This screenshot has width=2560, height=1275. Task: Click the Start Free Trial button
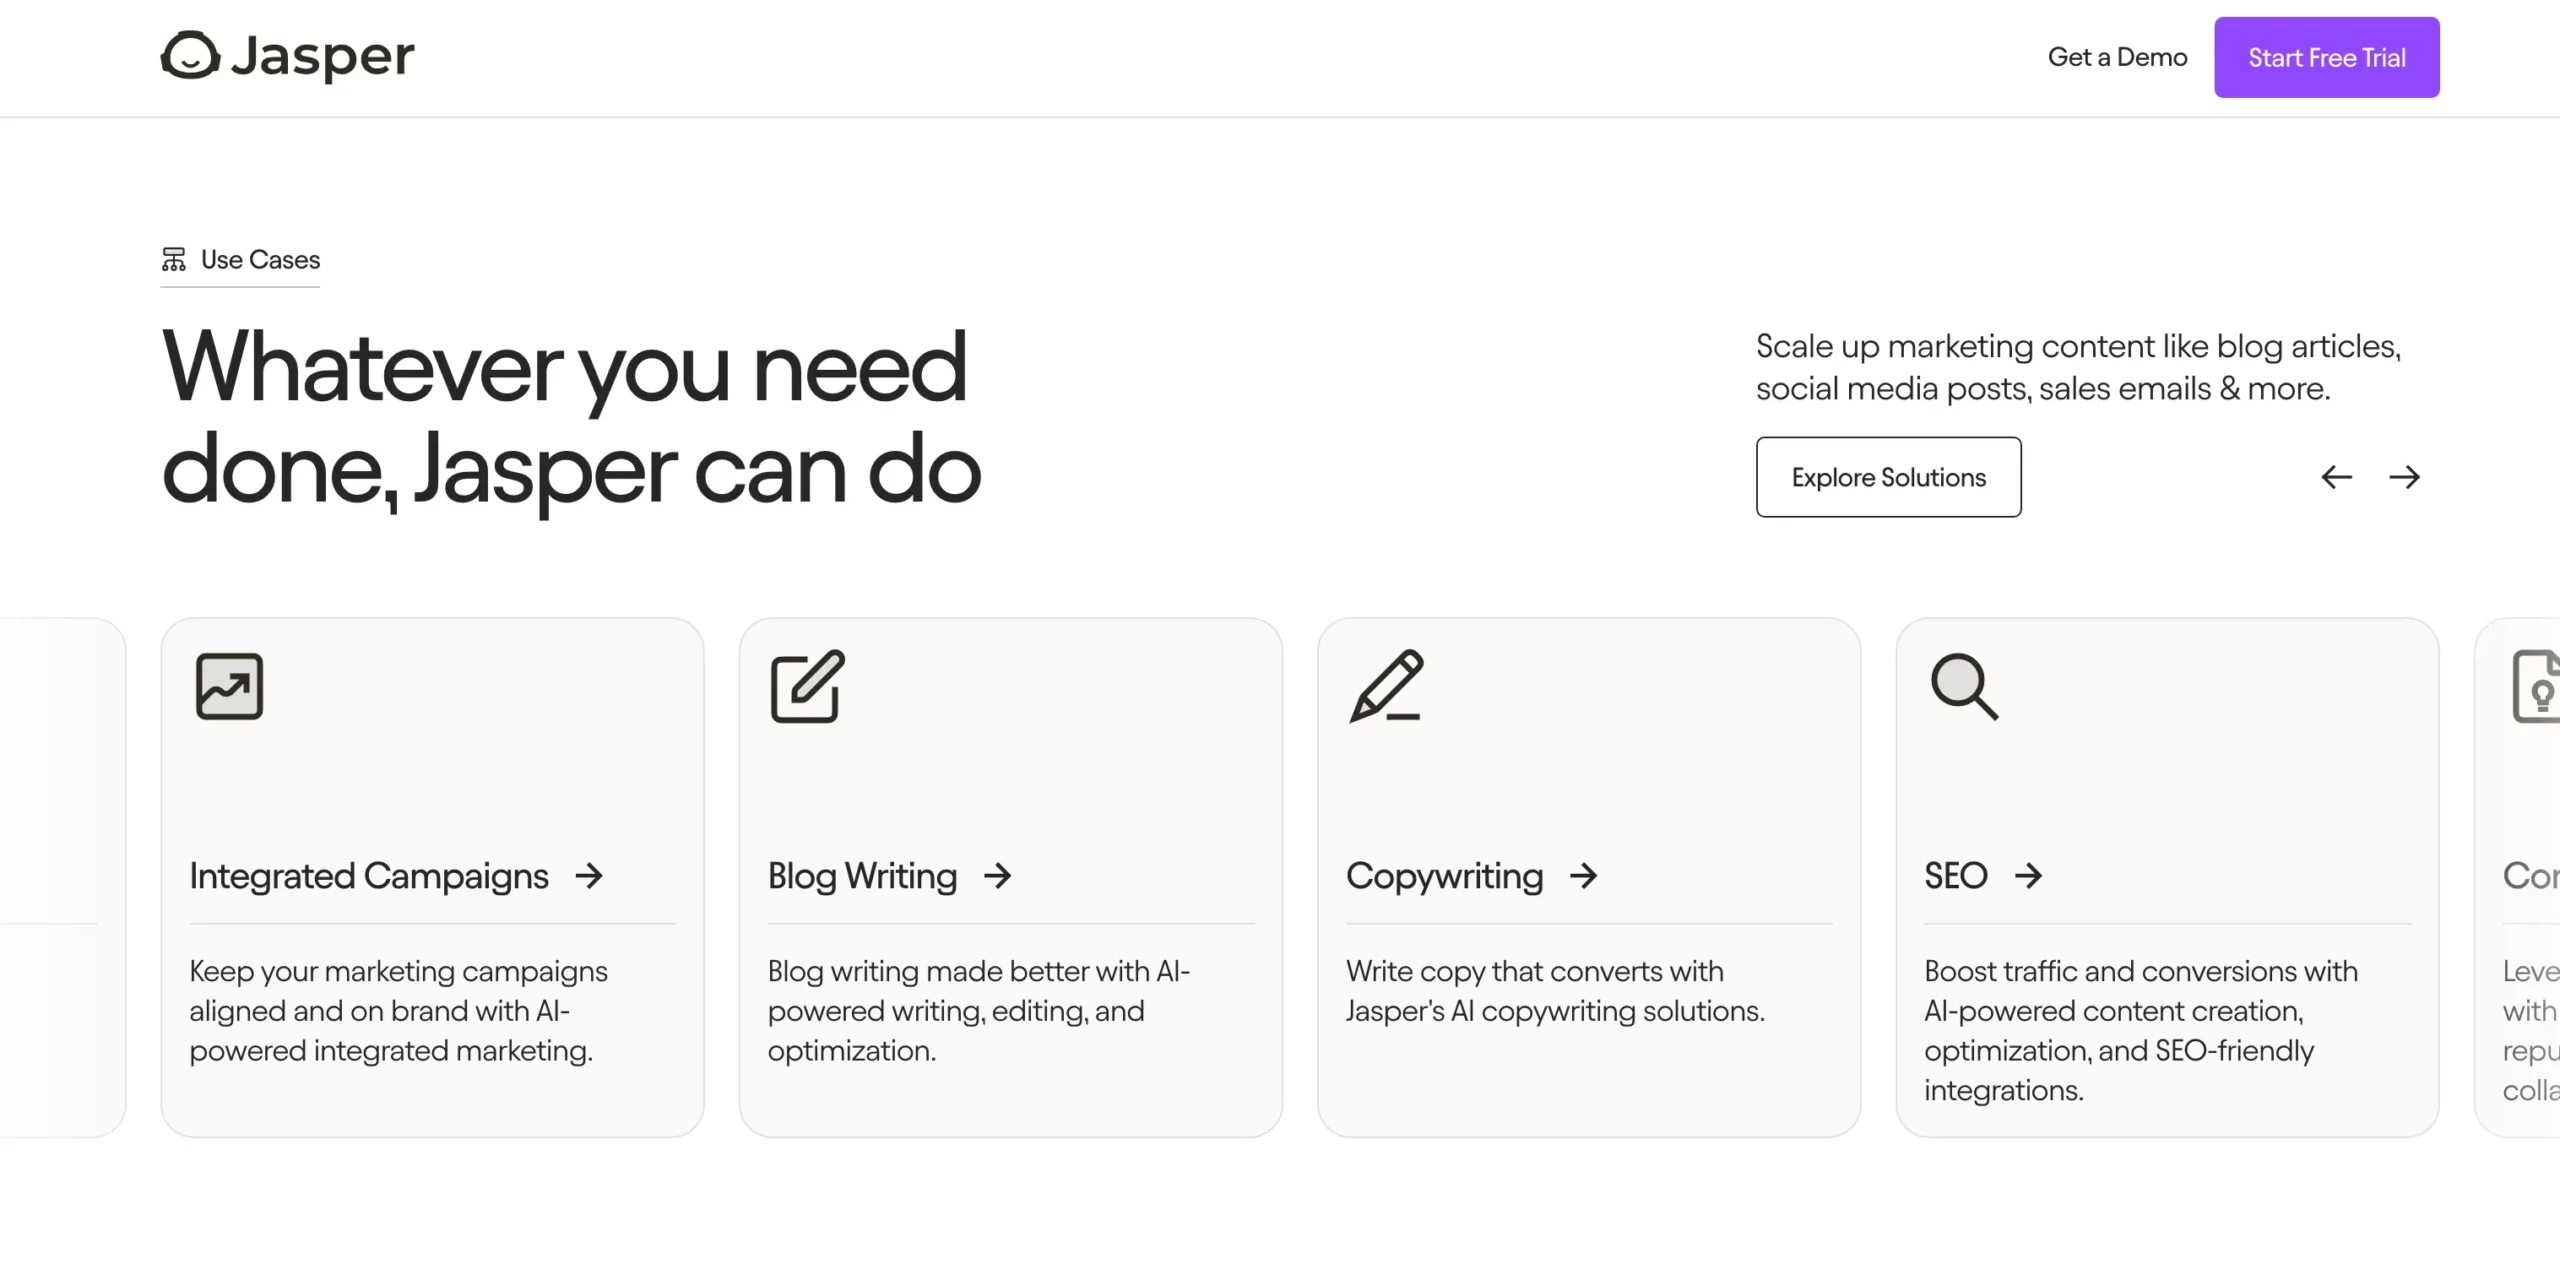pyautogui.click(x=2328, y=57)
